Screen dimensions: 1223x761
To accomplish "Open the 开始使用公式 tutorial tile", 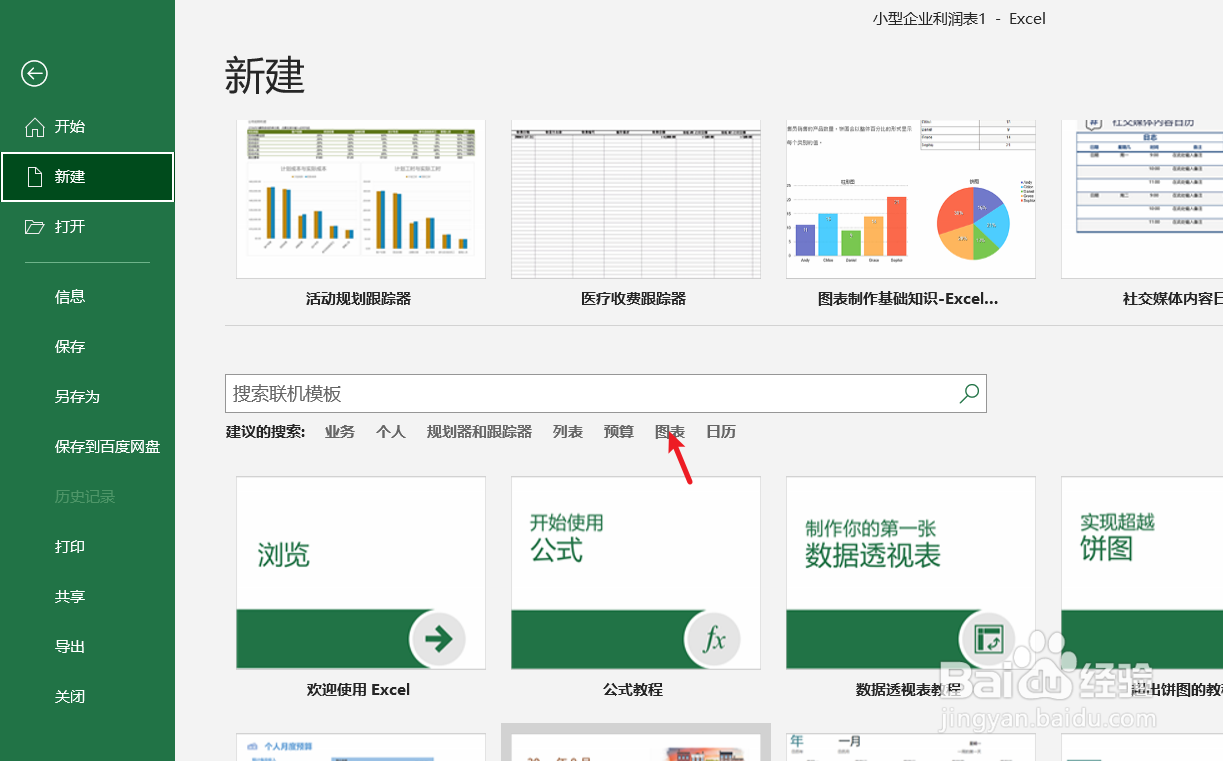I will point(636,573).
